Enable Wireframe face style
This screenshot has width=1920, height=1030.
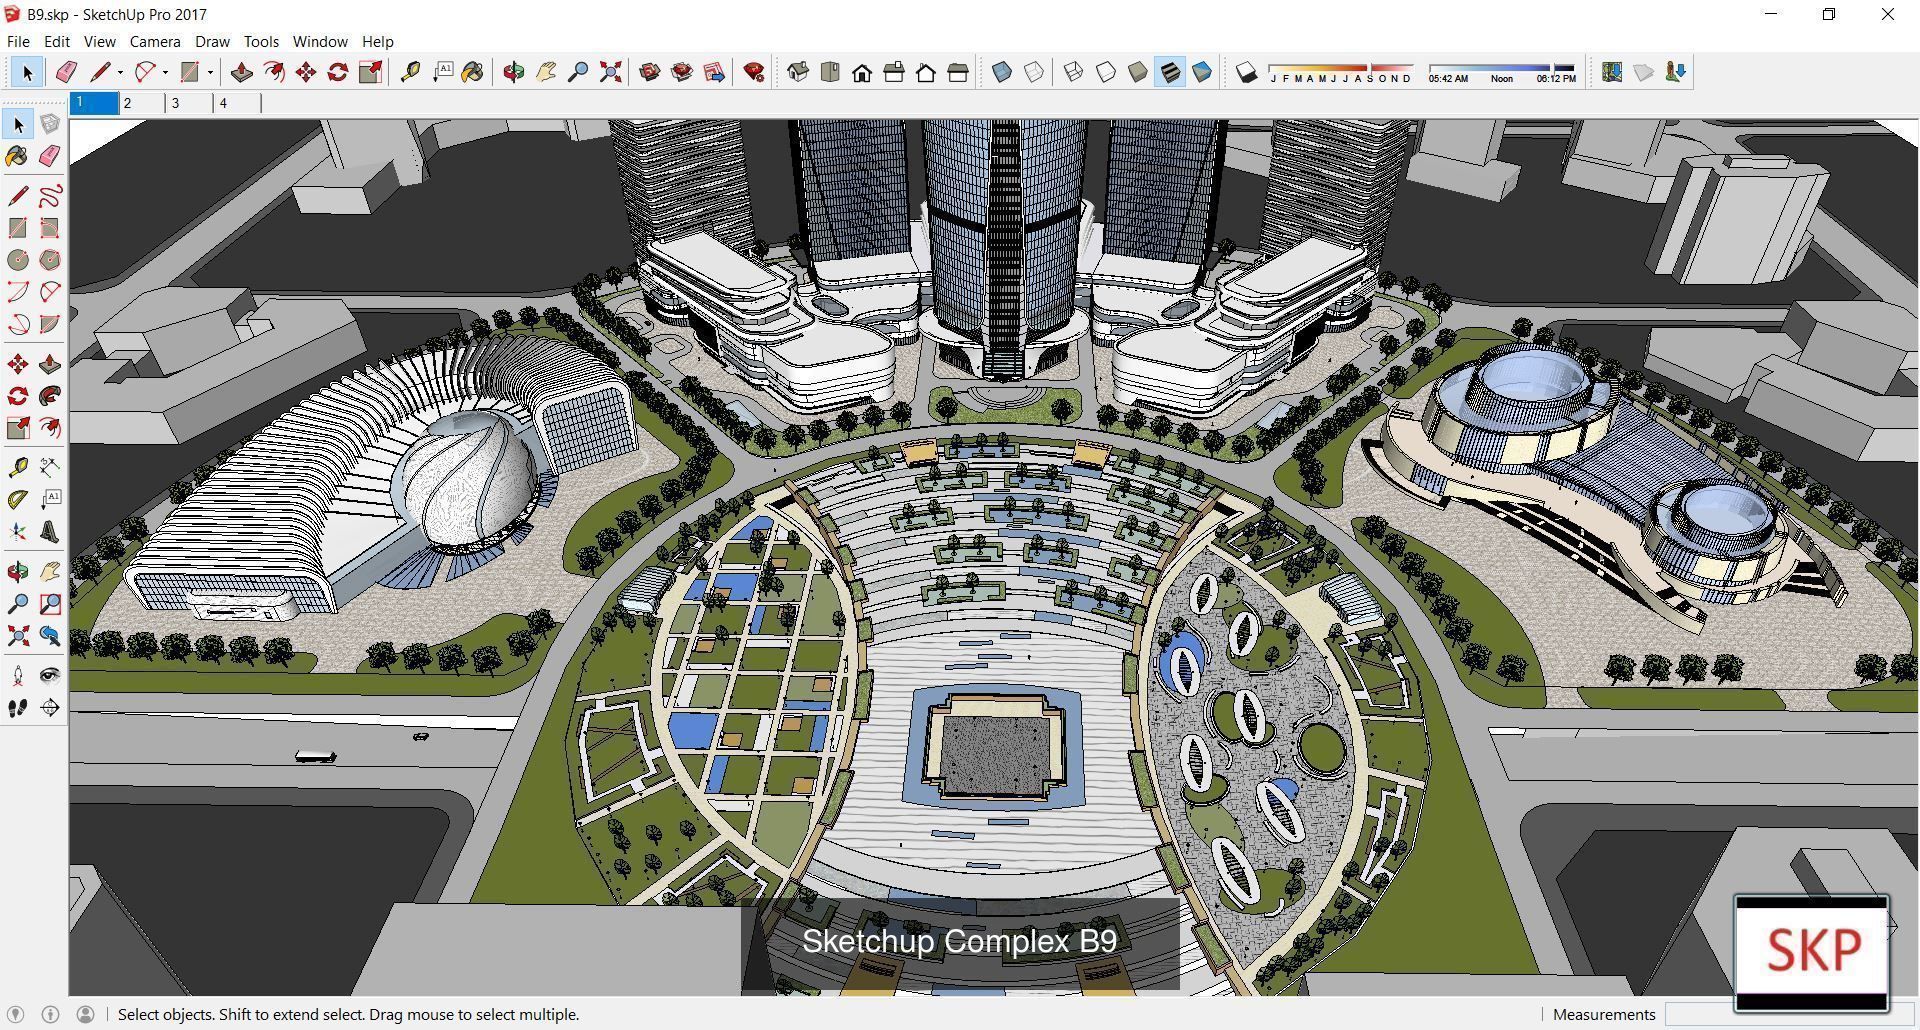tap(1074, 72)
